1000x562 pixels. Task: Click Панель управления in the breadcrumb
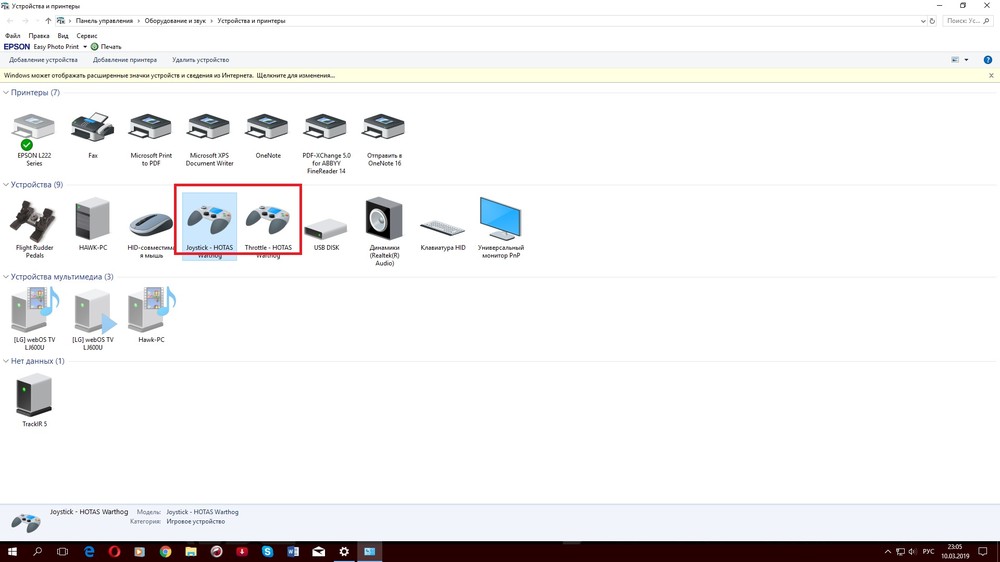click(x=104, y=21)
